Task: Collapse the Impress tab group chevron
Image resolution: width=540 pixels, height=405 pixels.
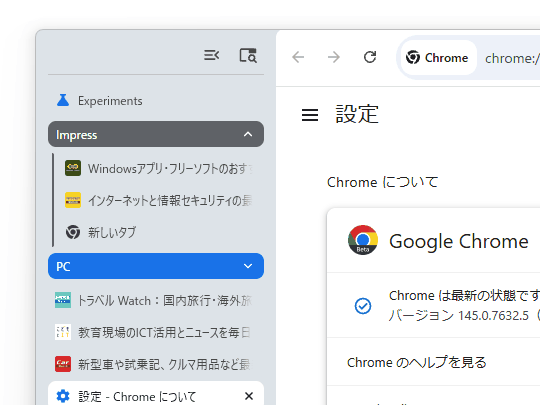Action: point(248,134)
